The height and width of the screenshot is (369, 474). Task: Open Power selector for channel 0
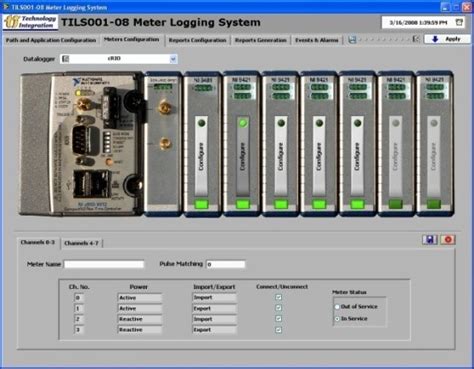point(140,298)
